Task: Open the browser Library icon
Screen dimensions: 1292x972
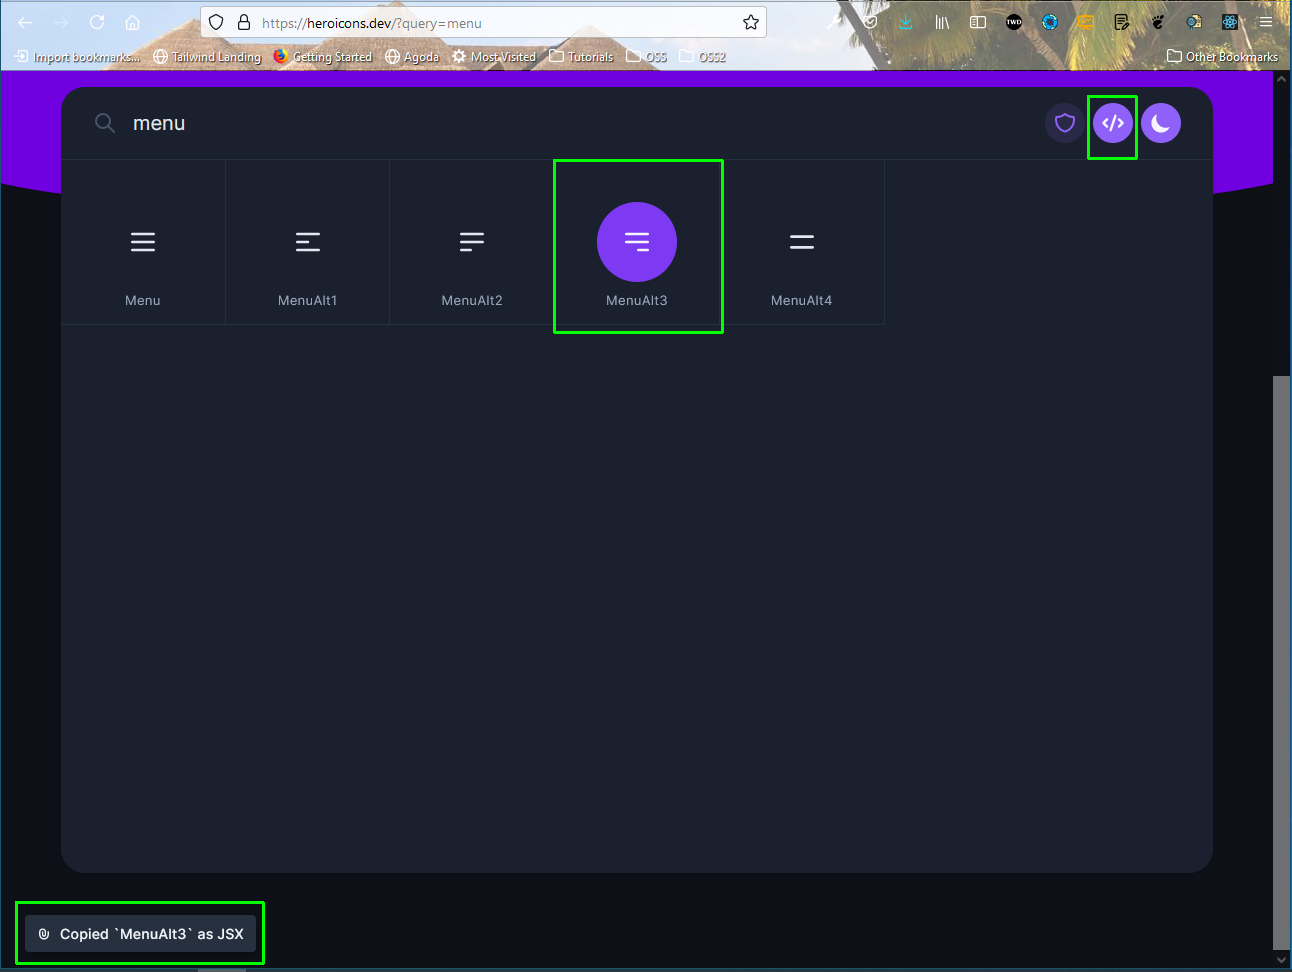Action: 942,22
